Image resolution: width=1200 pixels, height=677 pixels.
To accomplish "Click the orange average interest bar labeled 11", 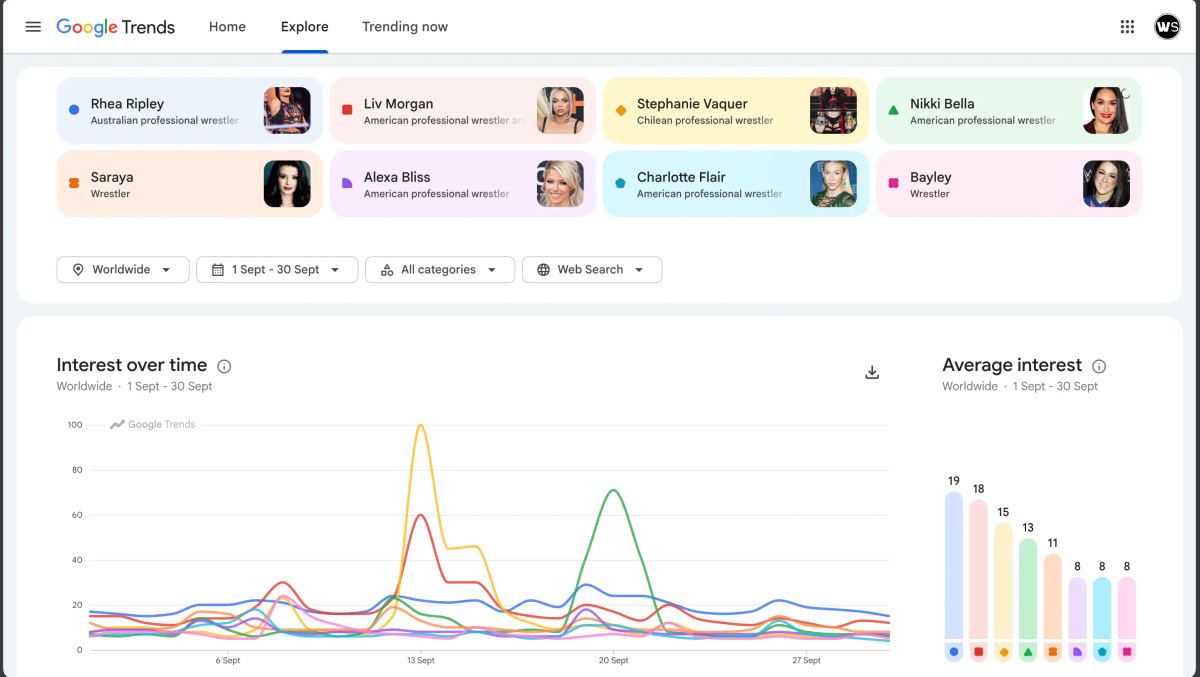I will tap(1052, 597).
